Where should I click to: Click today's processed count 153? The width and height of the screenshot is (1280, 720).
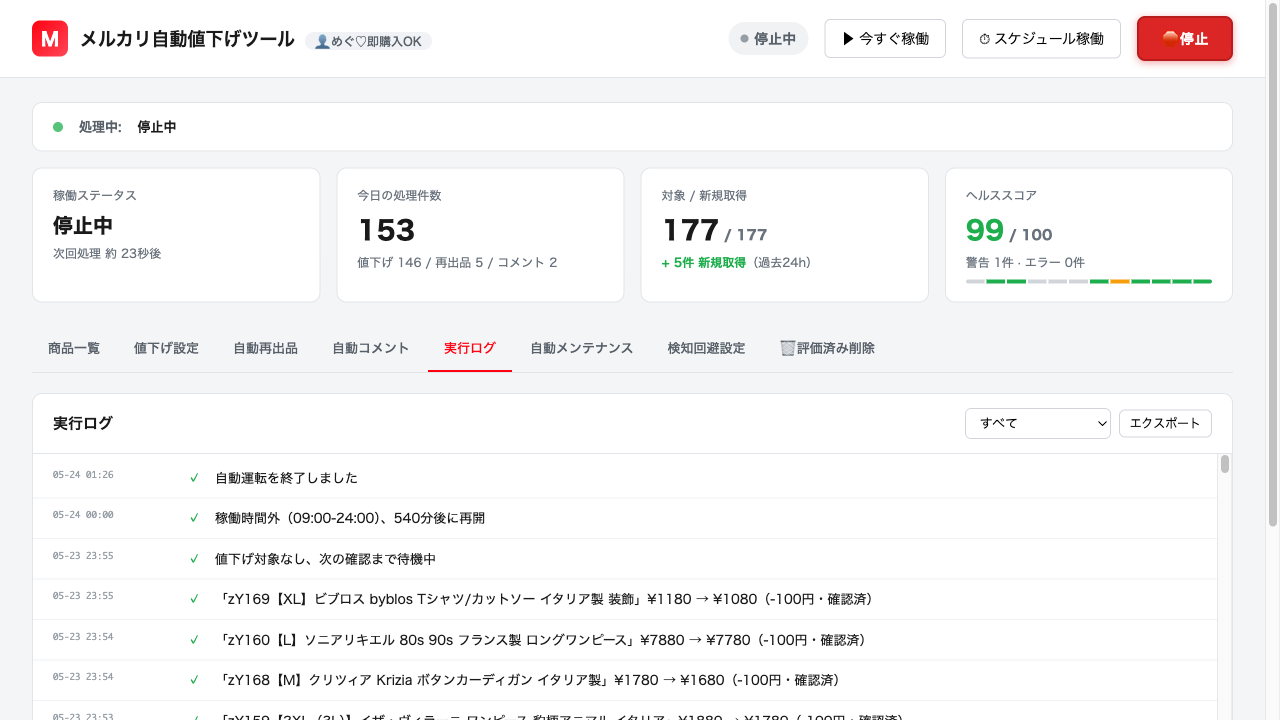pyautogui.click(x=386, y=230)
